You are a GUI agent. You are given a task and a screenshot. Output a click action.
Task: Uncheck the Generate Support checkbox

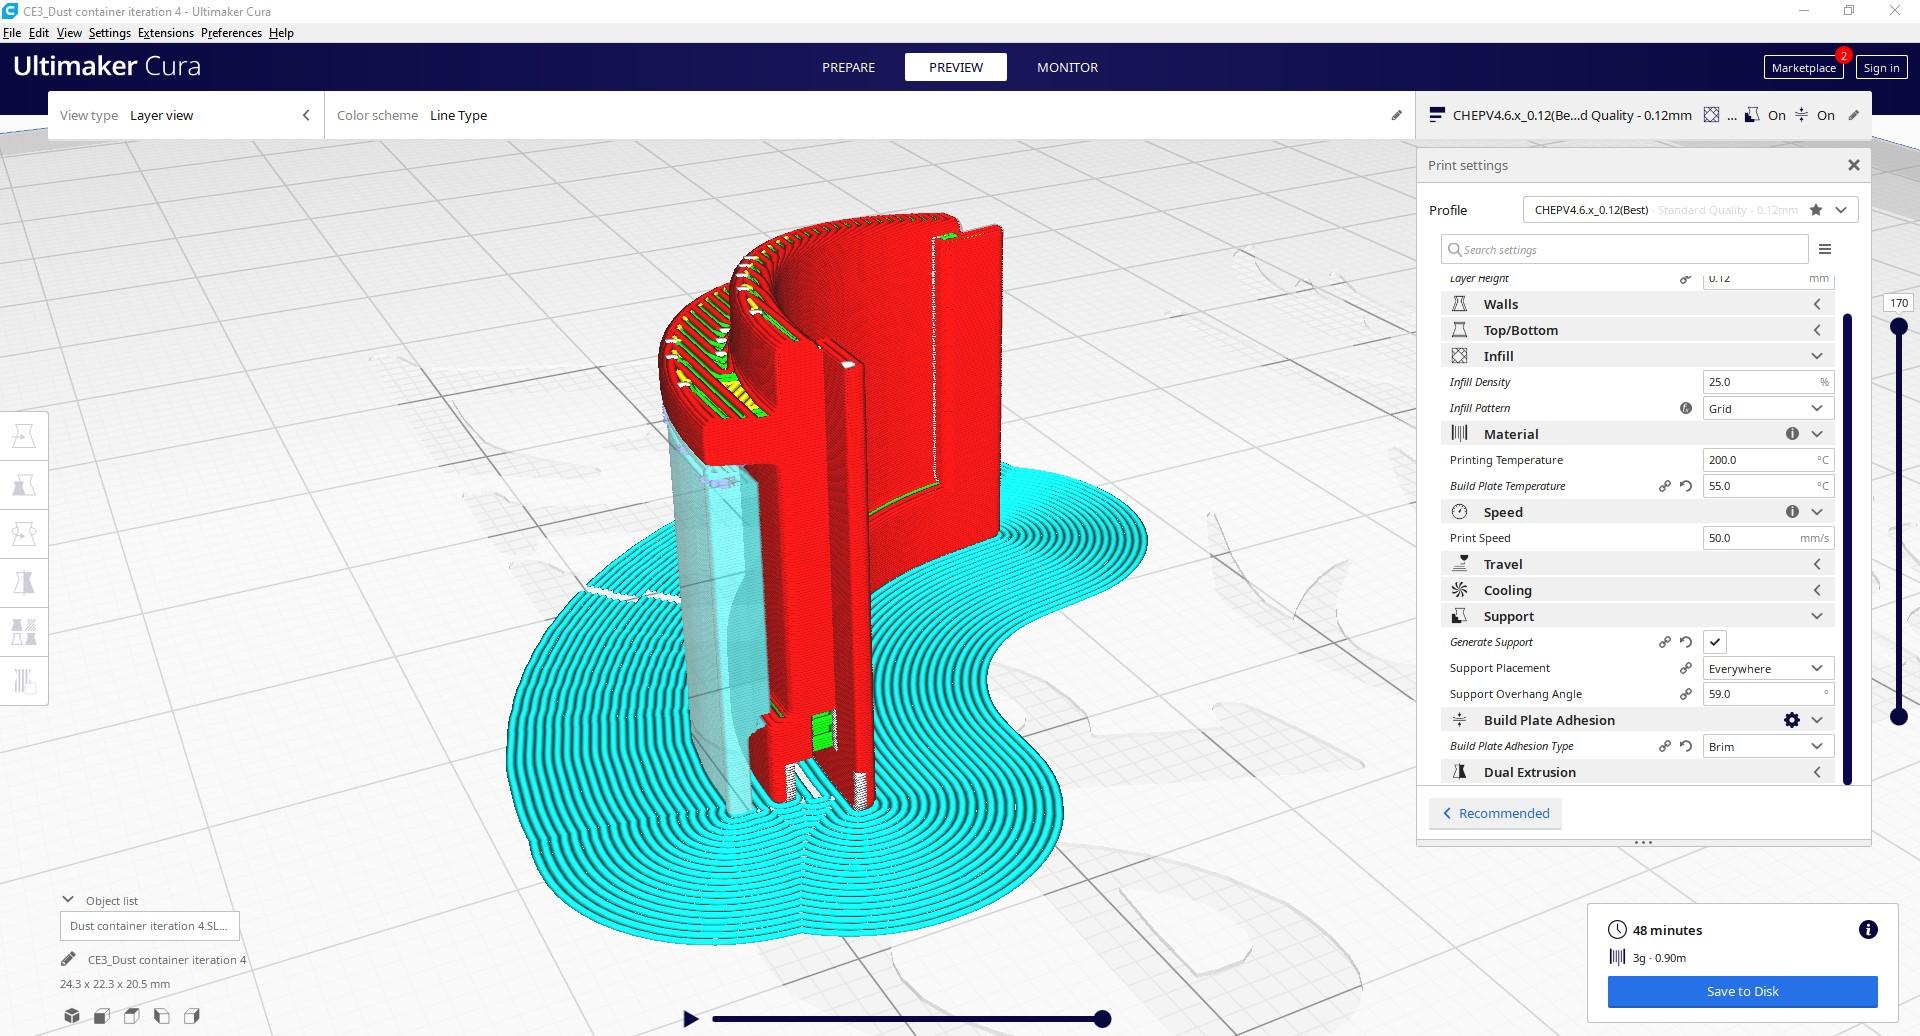pyautogui.click(x=1715, y=642)
